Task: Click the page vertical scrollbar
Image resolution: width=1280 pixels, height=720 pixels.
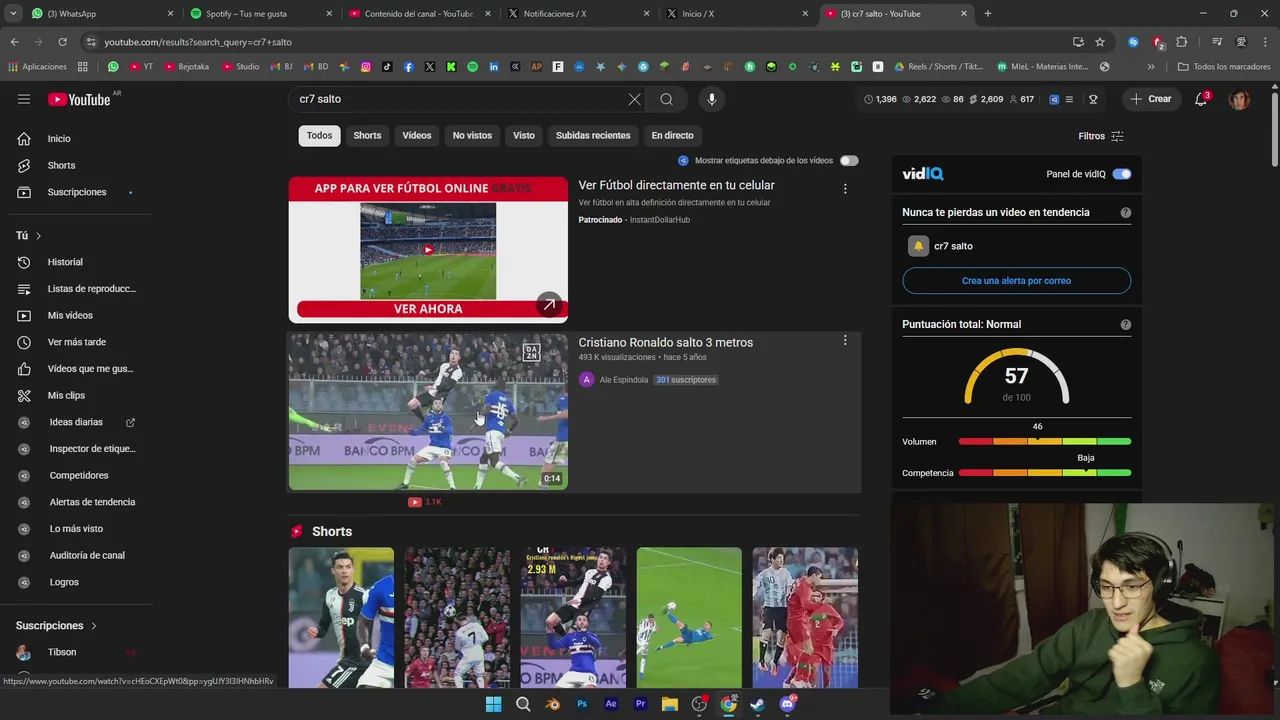Action: [x=1274, y=128]
